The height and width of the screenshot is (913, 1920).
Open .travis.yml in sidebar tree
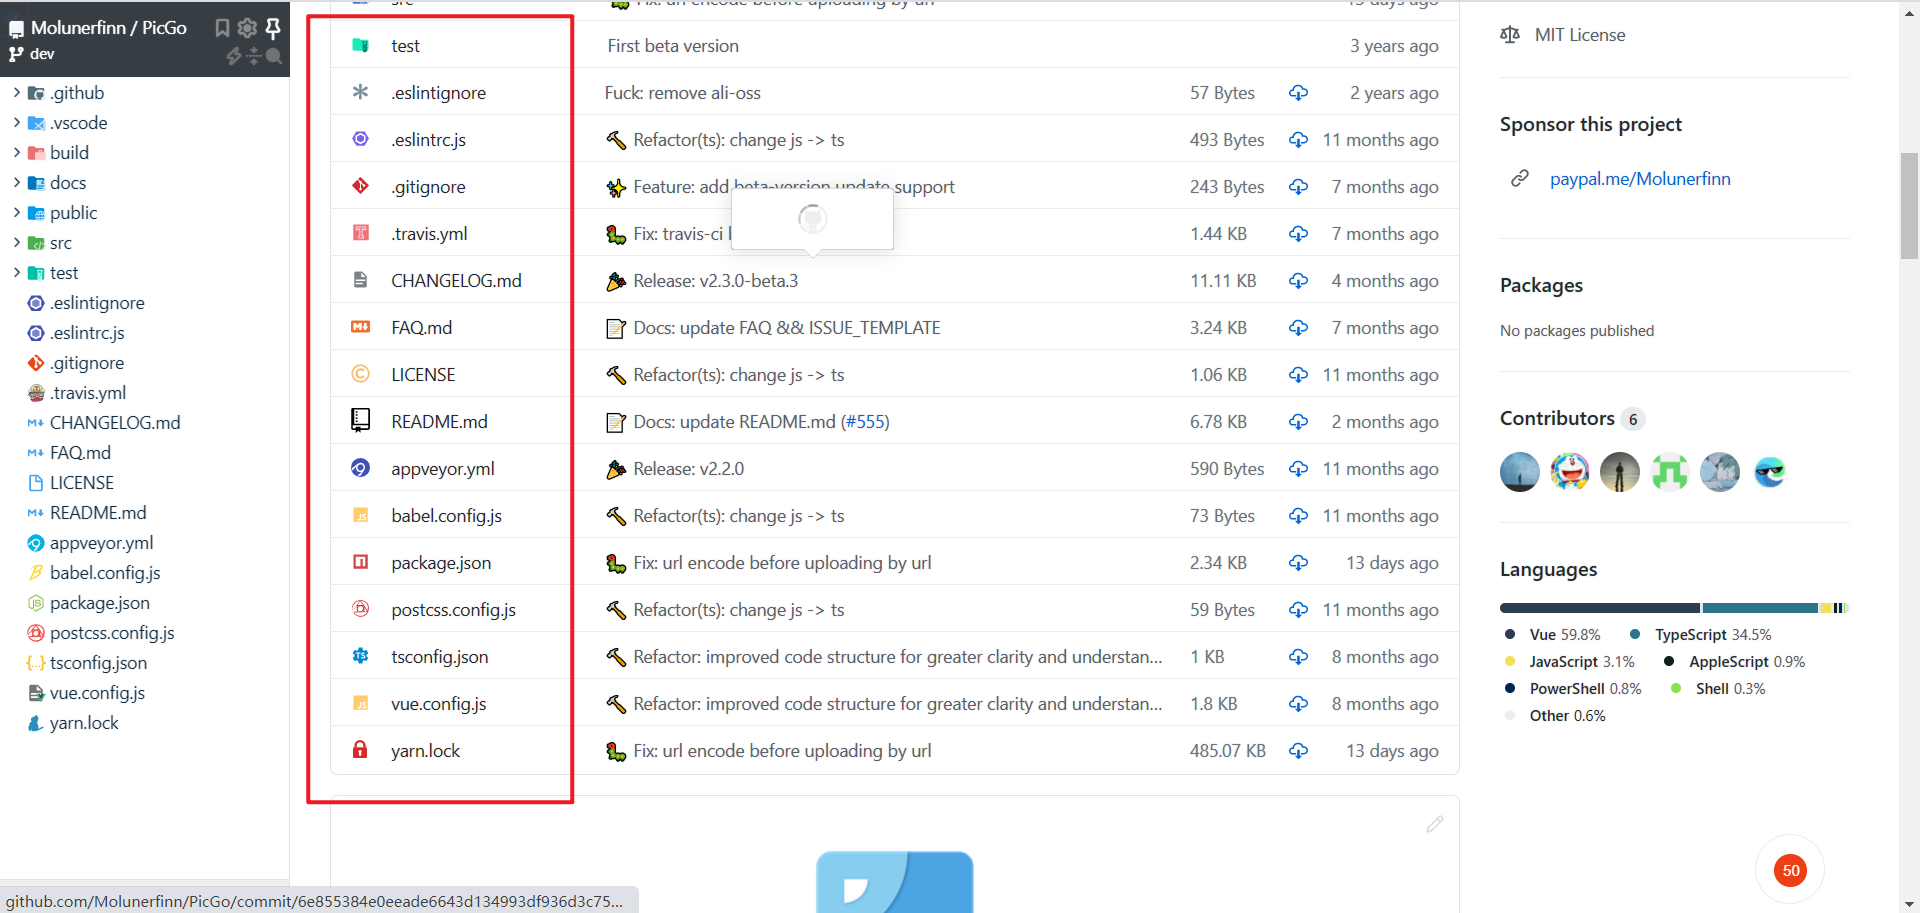(88, 393)
